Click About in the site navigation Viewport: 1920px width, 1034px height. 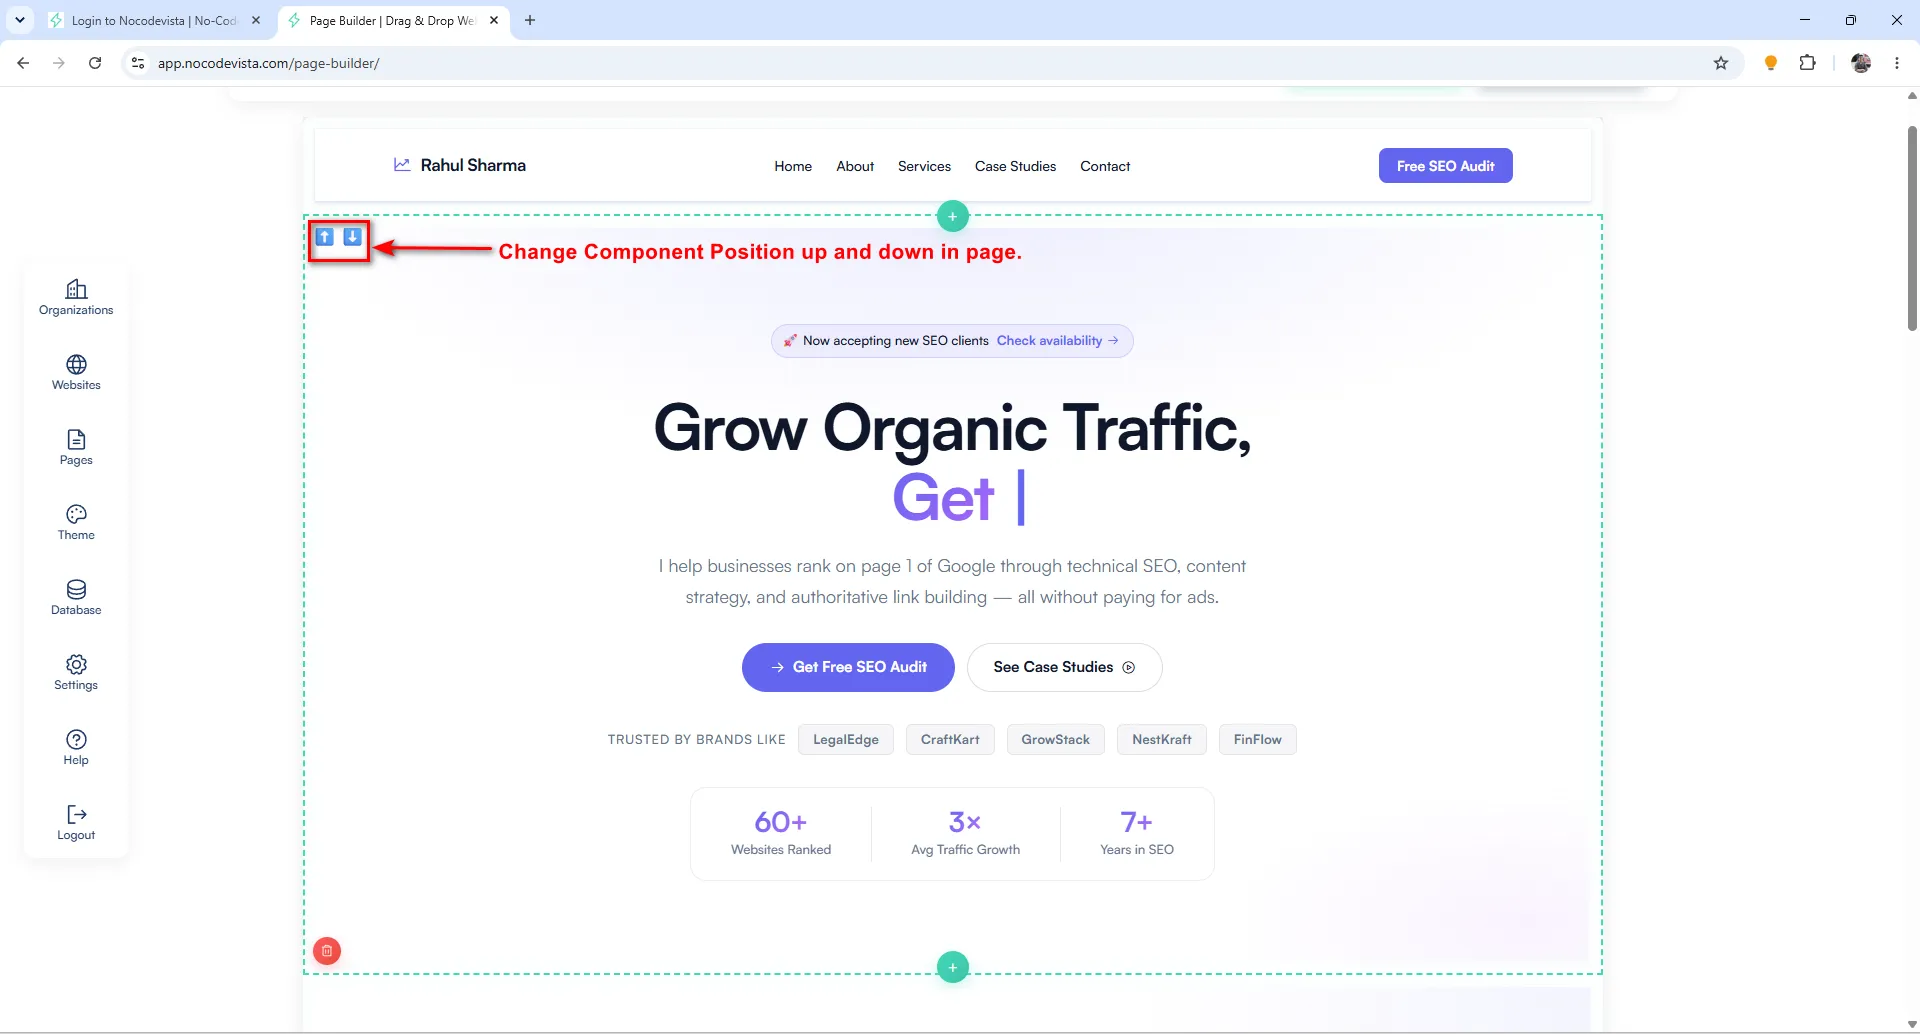pos(855,166)
